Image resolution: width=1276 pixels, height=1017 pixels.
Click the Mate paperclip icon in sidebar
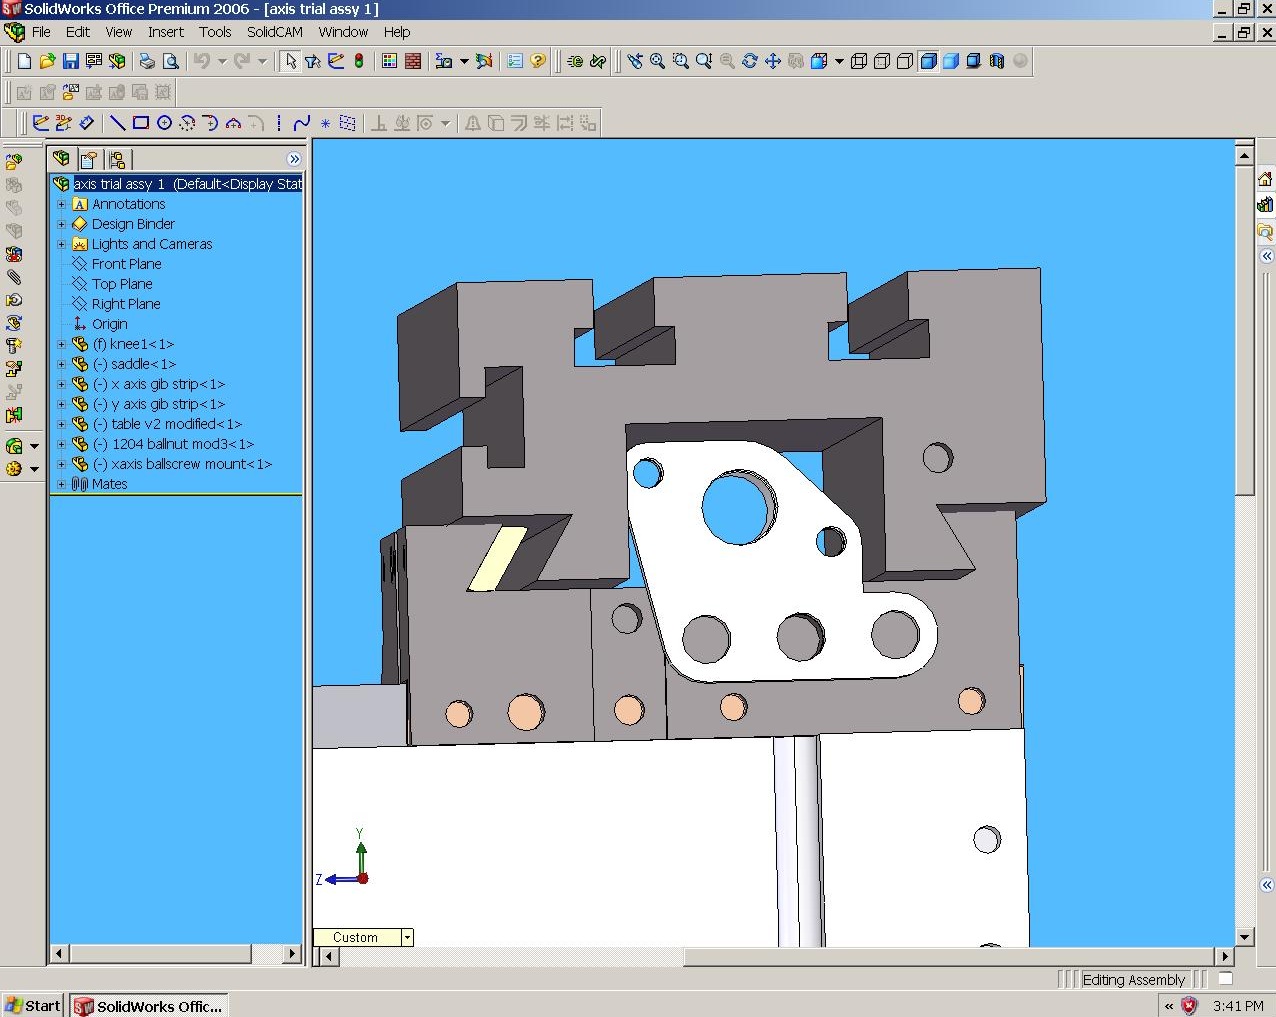tap(14, 277)
